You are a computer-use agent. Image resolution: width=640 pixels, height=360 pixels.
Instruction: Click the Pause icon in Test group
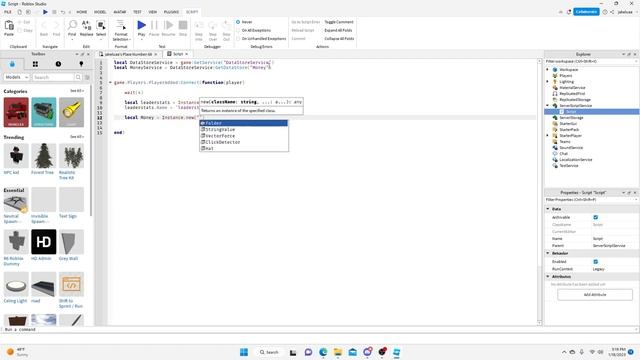point(154,25)
